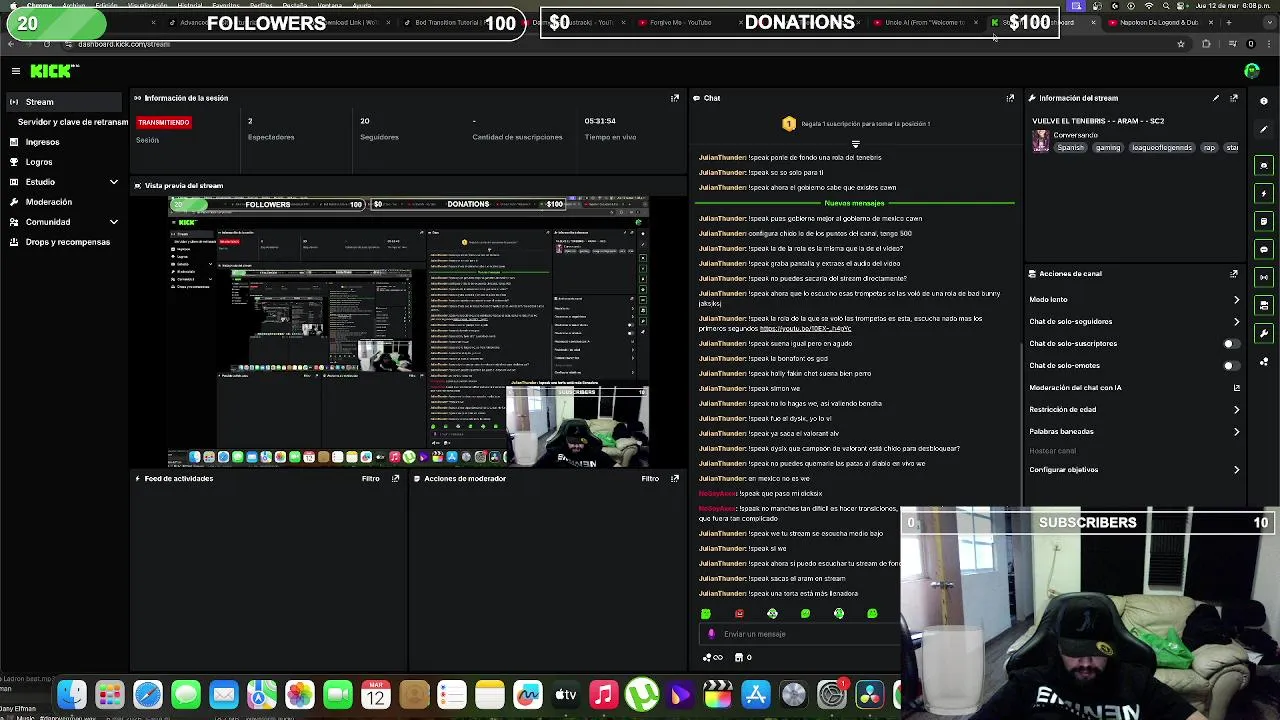Click the wrench icon in right rail
This screenshot has width=1280, height=720.
click(1264, 333)
